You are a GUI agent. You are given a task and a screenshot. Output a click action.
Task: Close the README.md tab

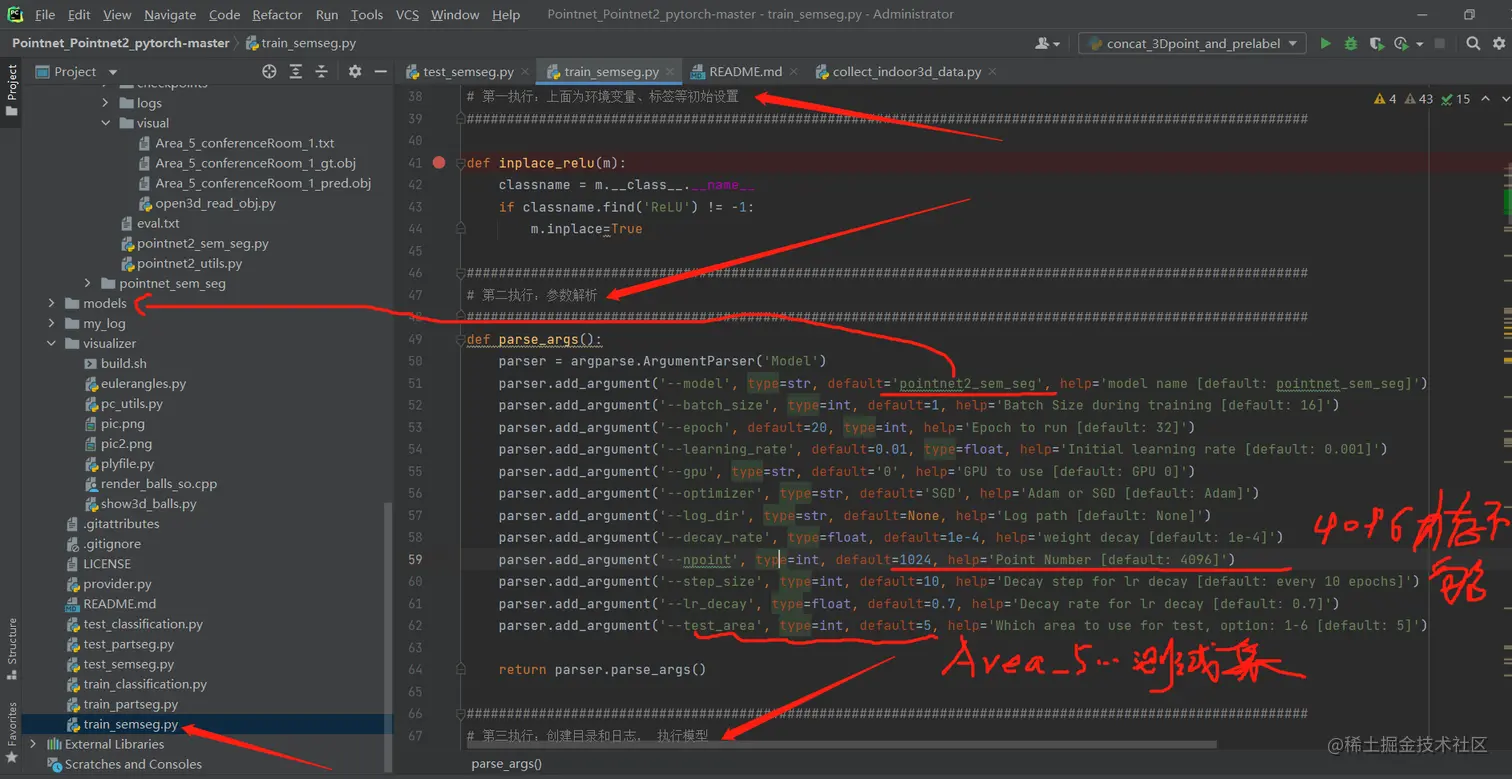click(x=794, y=72)
